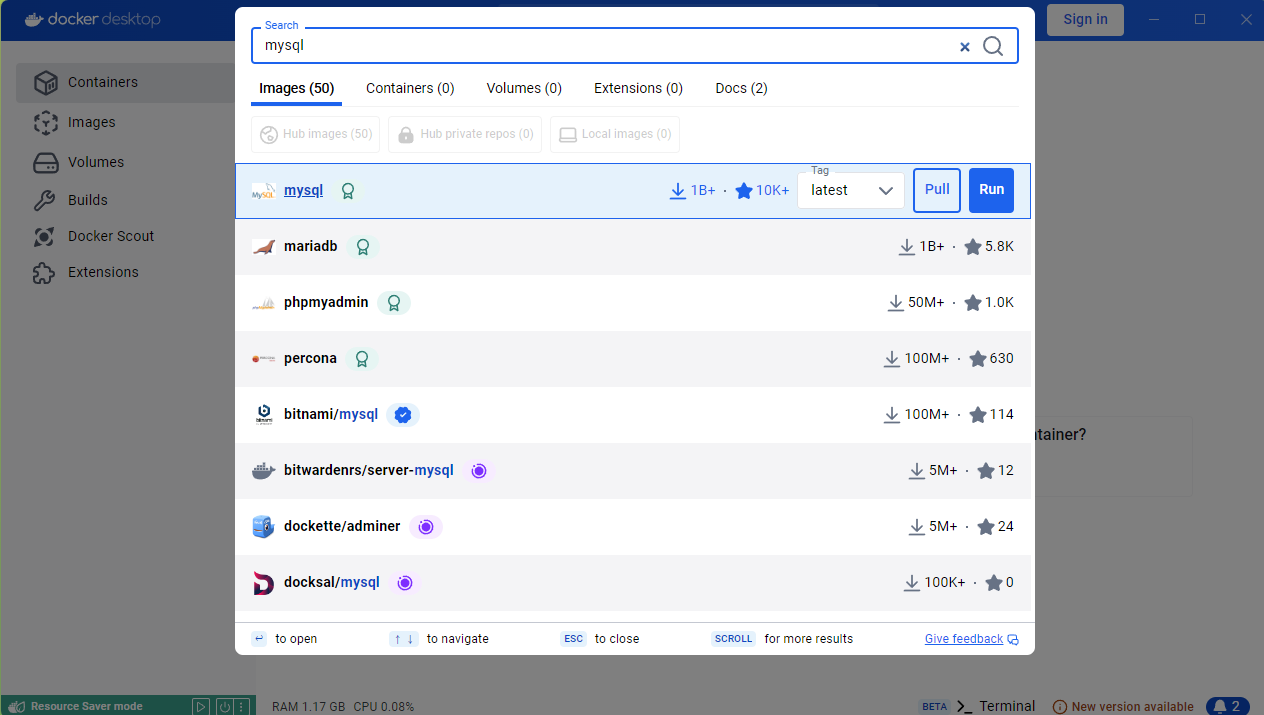Click the magnifier search icon
1264x715 pixels.
point(993,46)
